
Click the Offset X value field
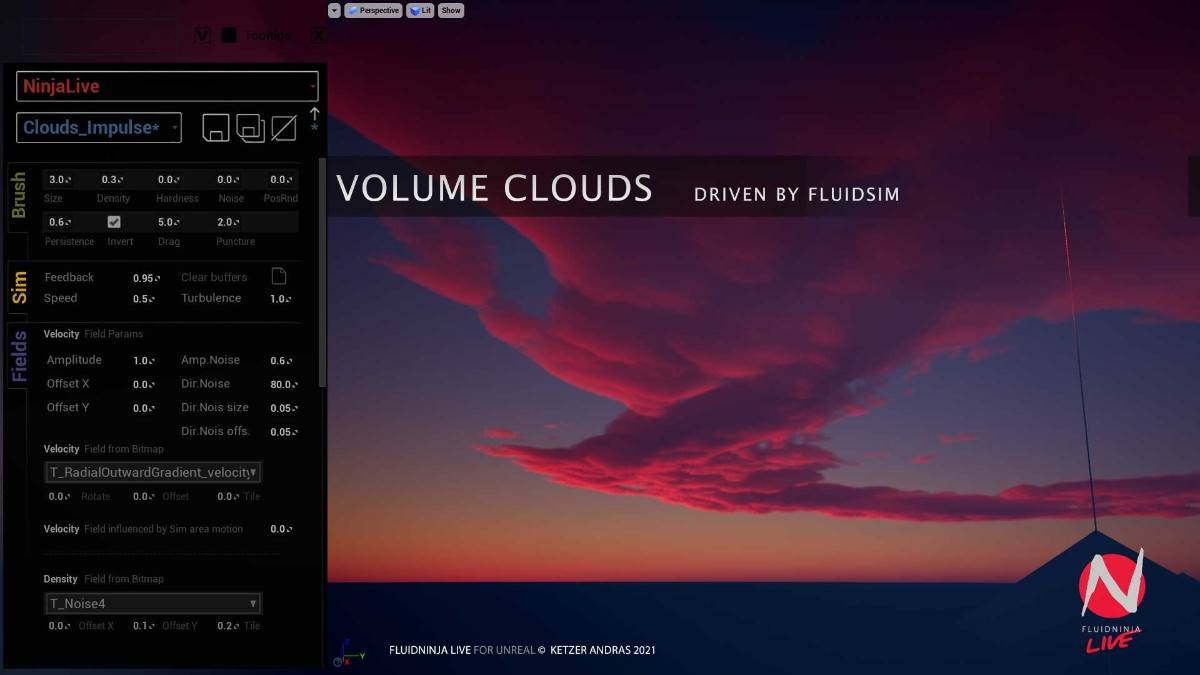[144, 384]
